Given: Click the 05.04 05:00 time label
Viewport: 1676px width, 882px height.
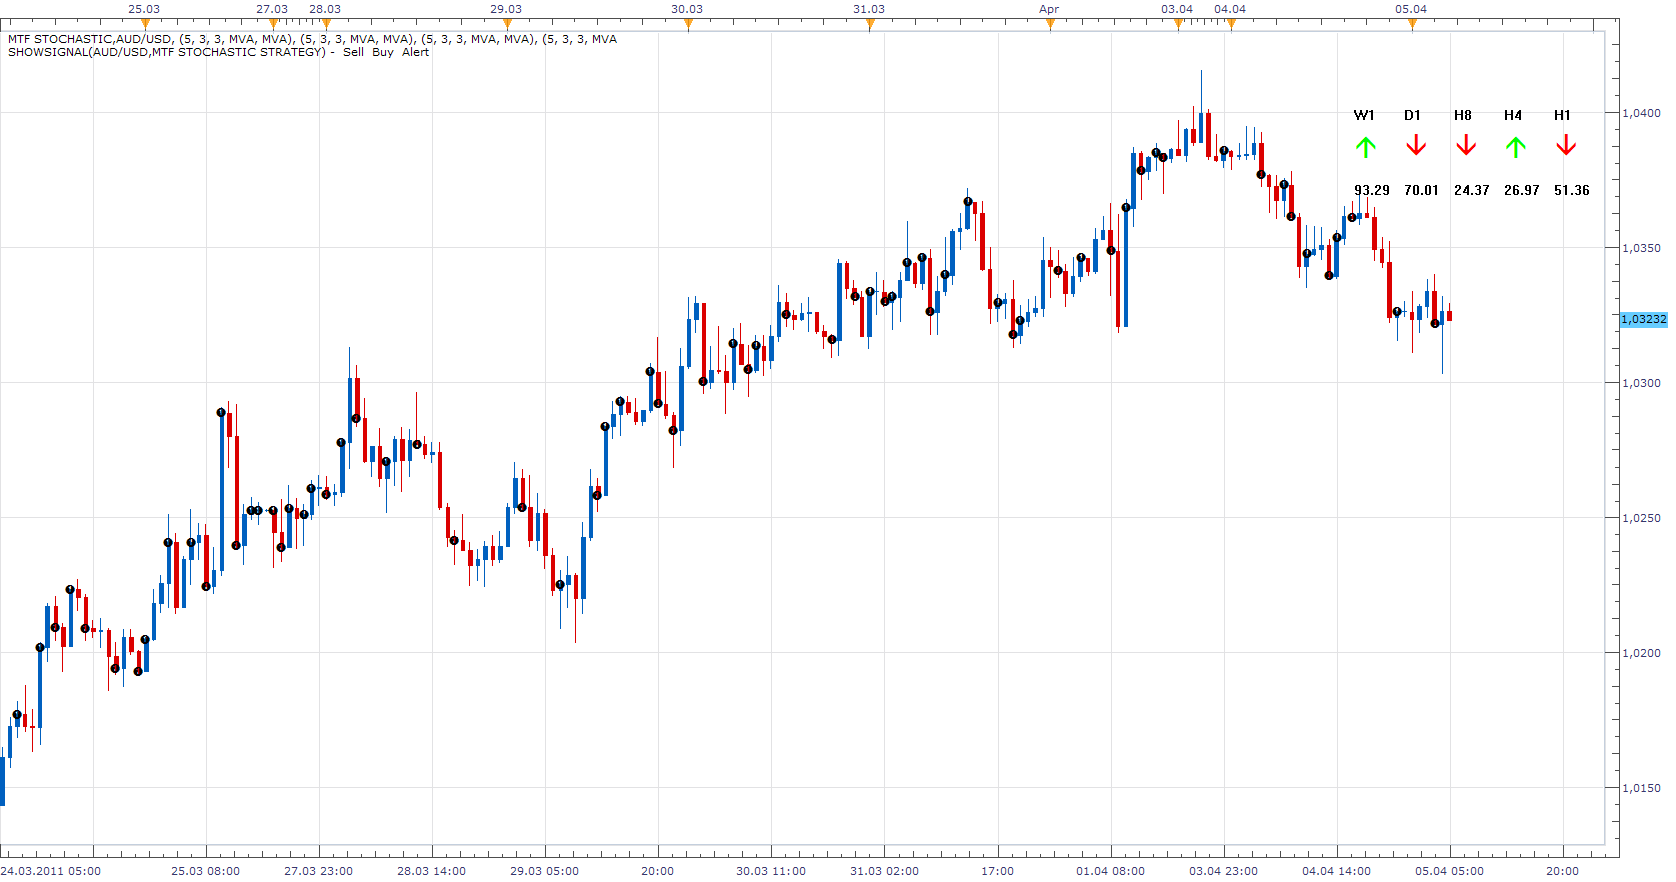Looking at the screenshot, I should [x=1449, y=871].
